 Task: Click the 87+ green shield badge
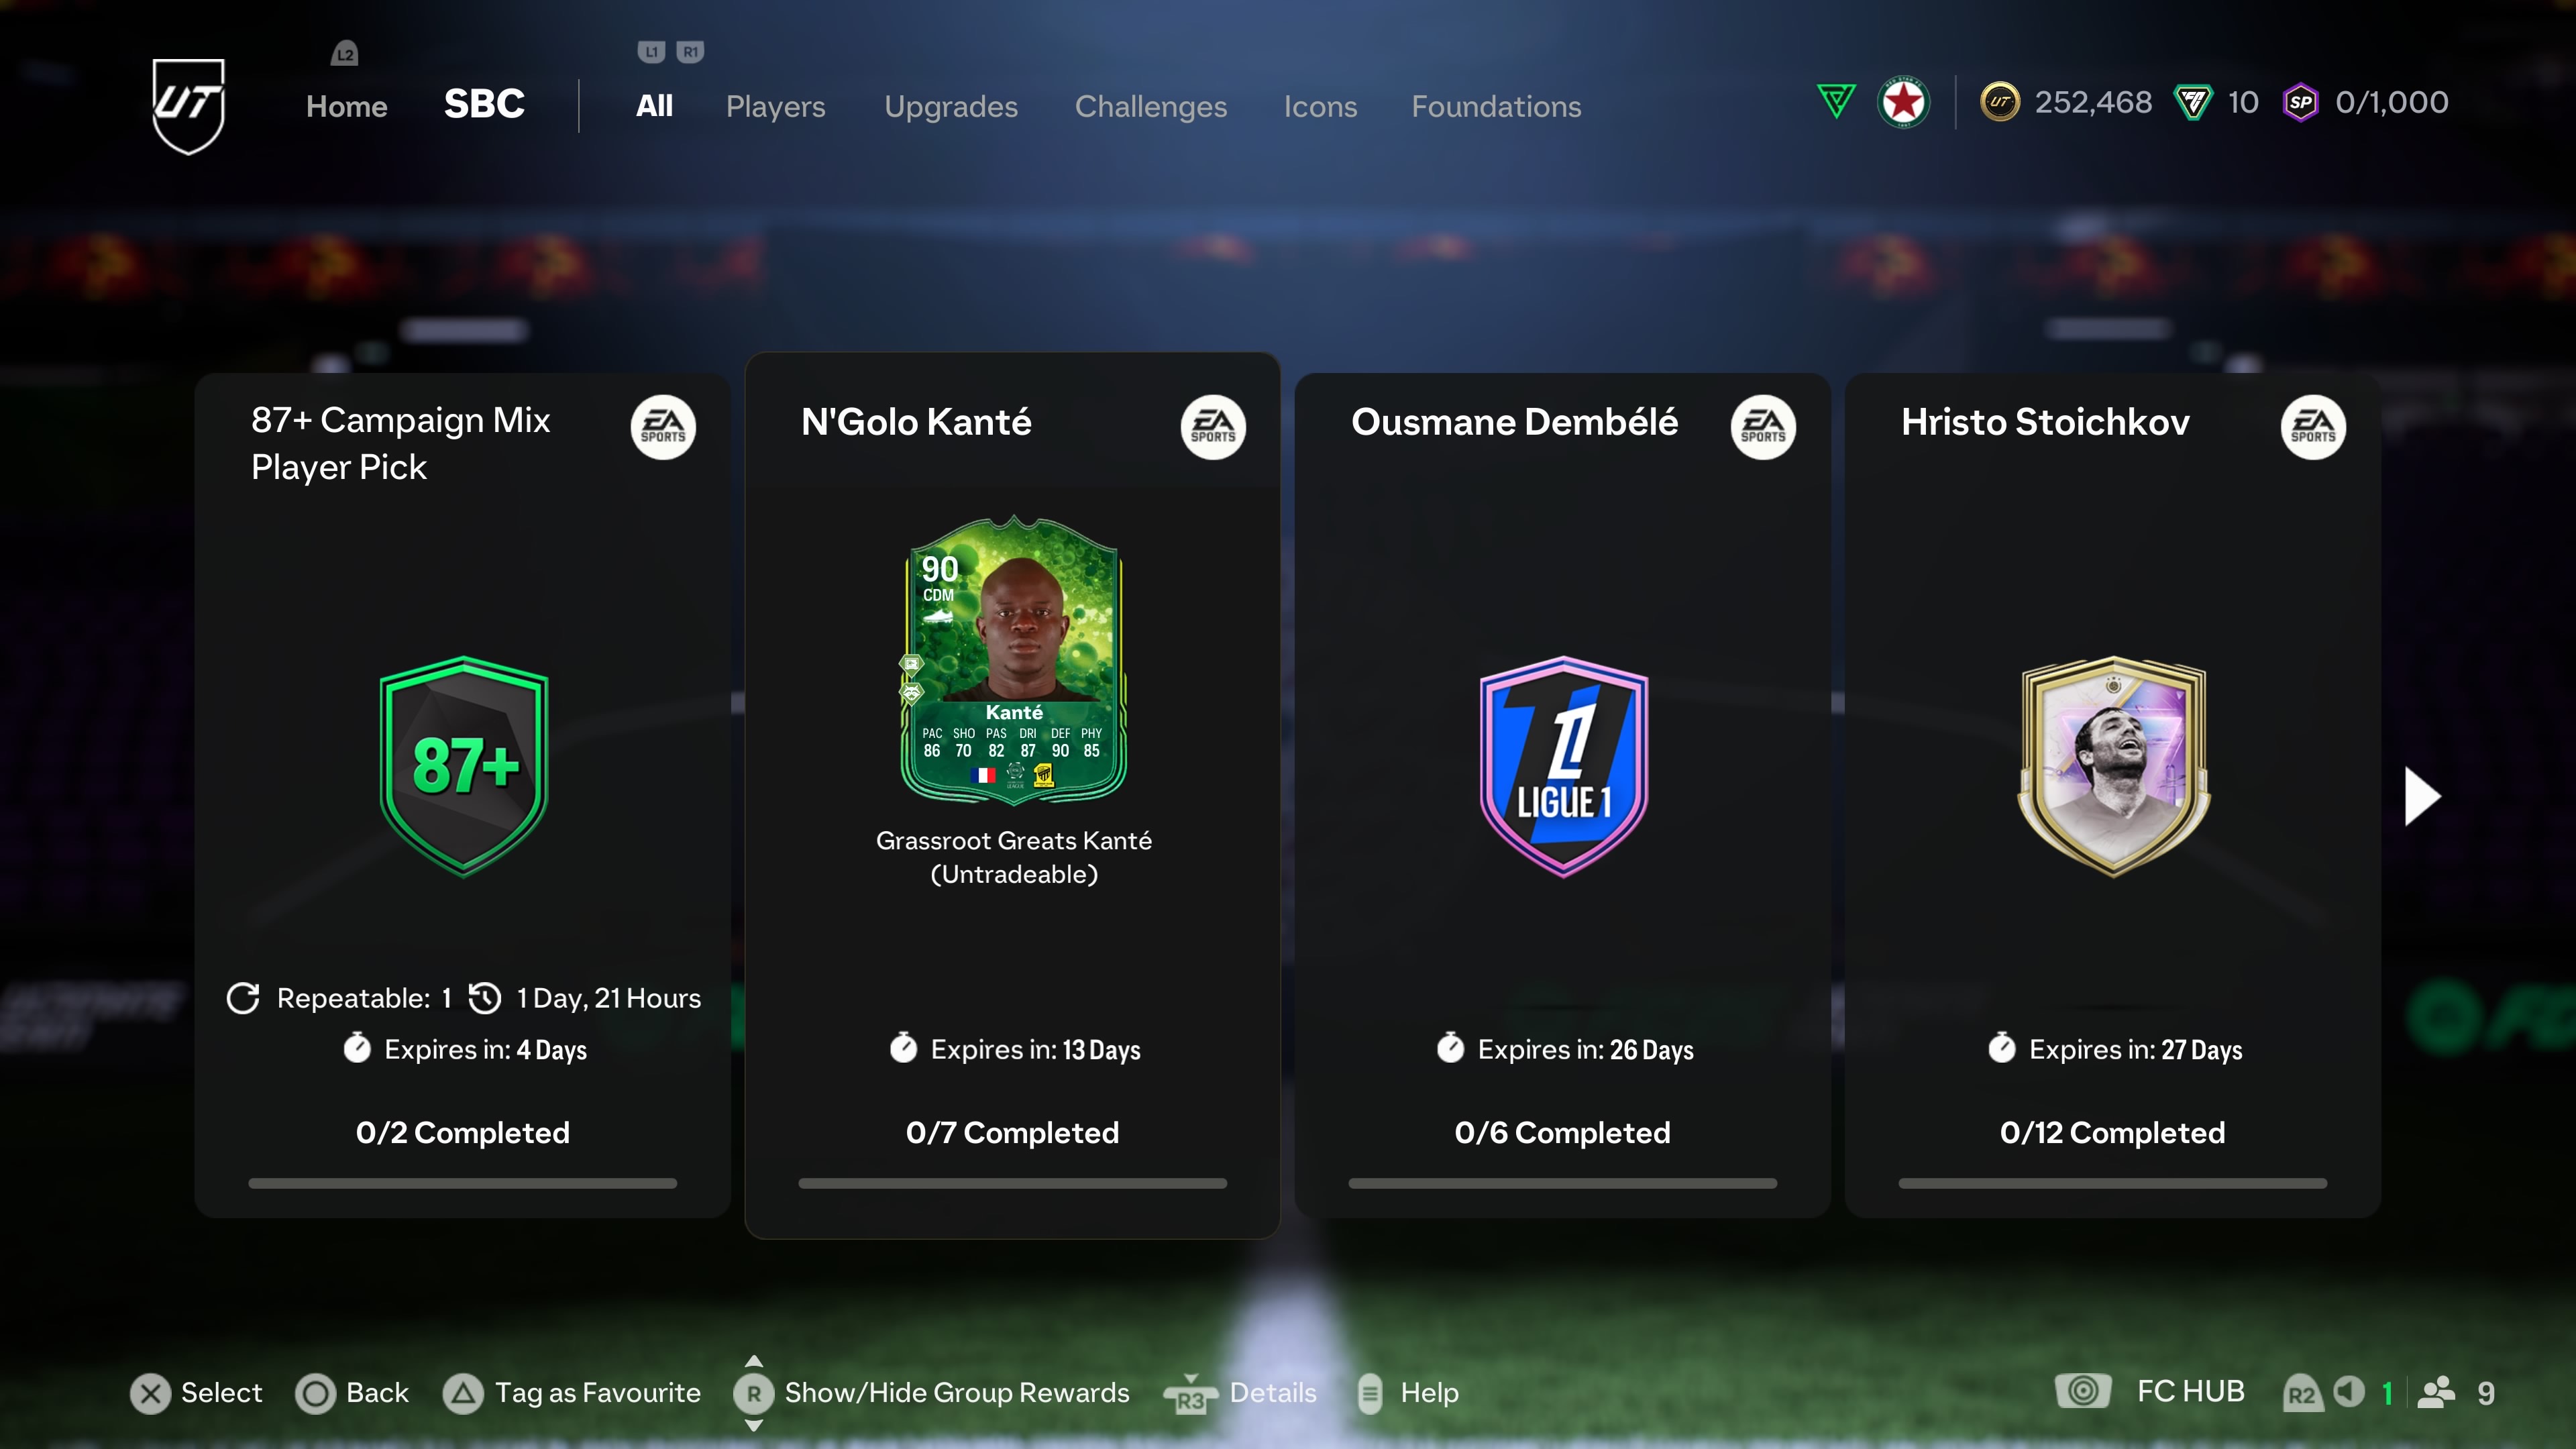coord(464,766)
